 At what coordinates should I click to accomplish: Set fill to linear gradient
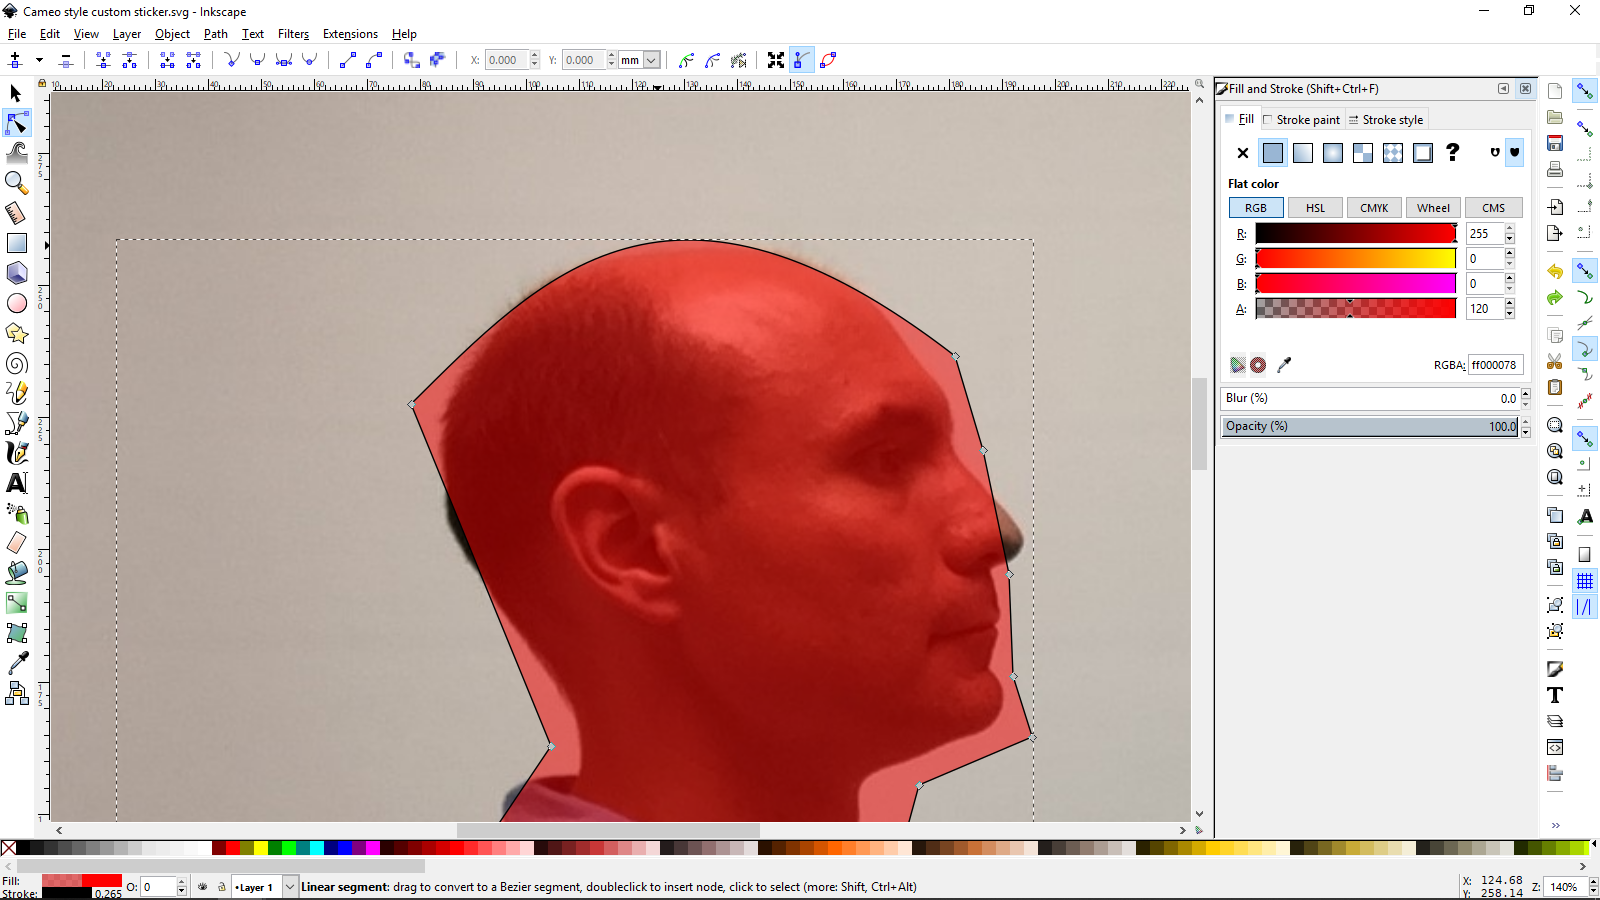(x=1303, y=152)
